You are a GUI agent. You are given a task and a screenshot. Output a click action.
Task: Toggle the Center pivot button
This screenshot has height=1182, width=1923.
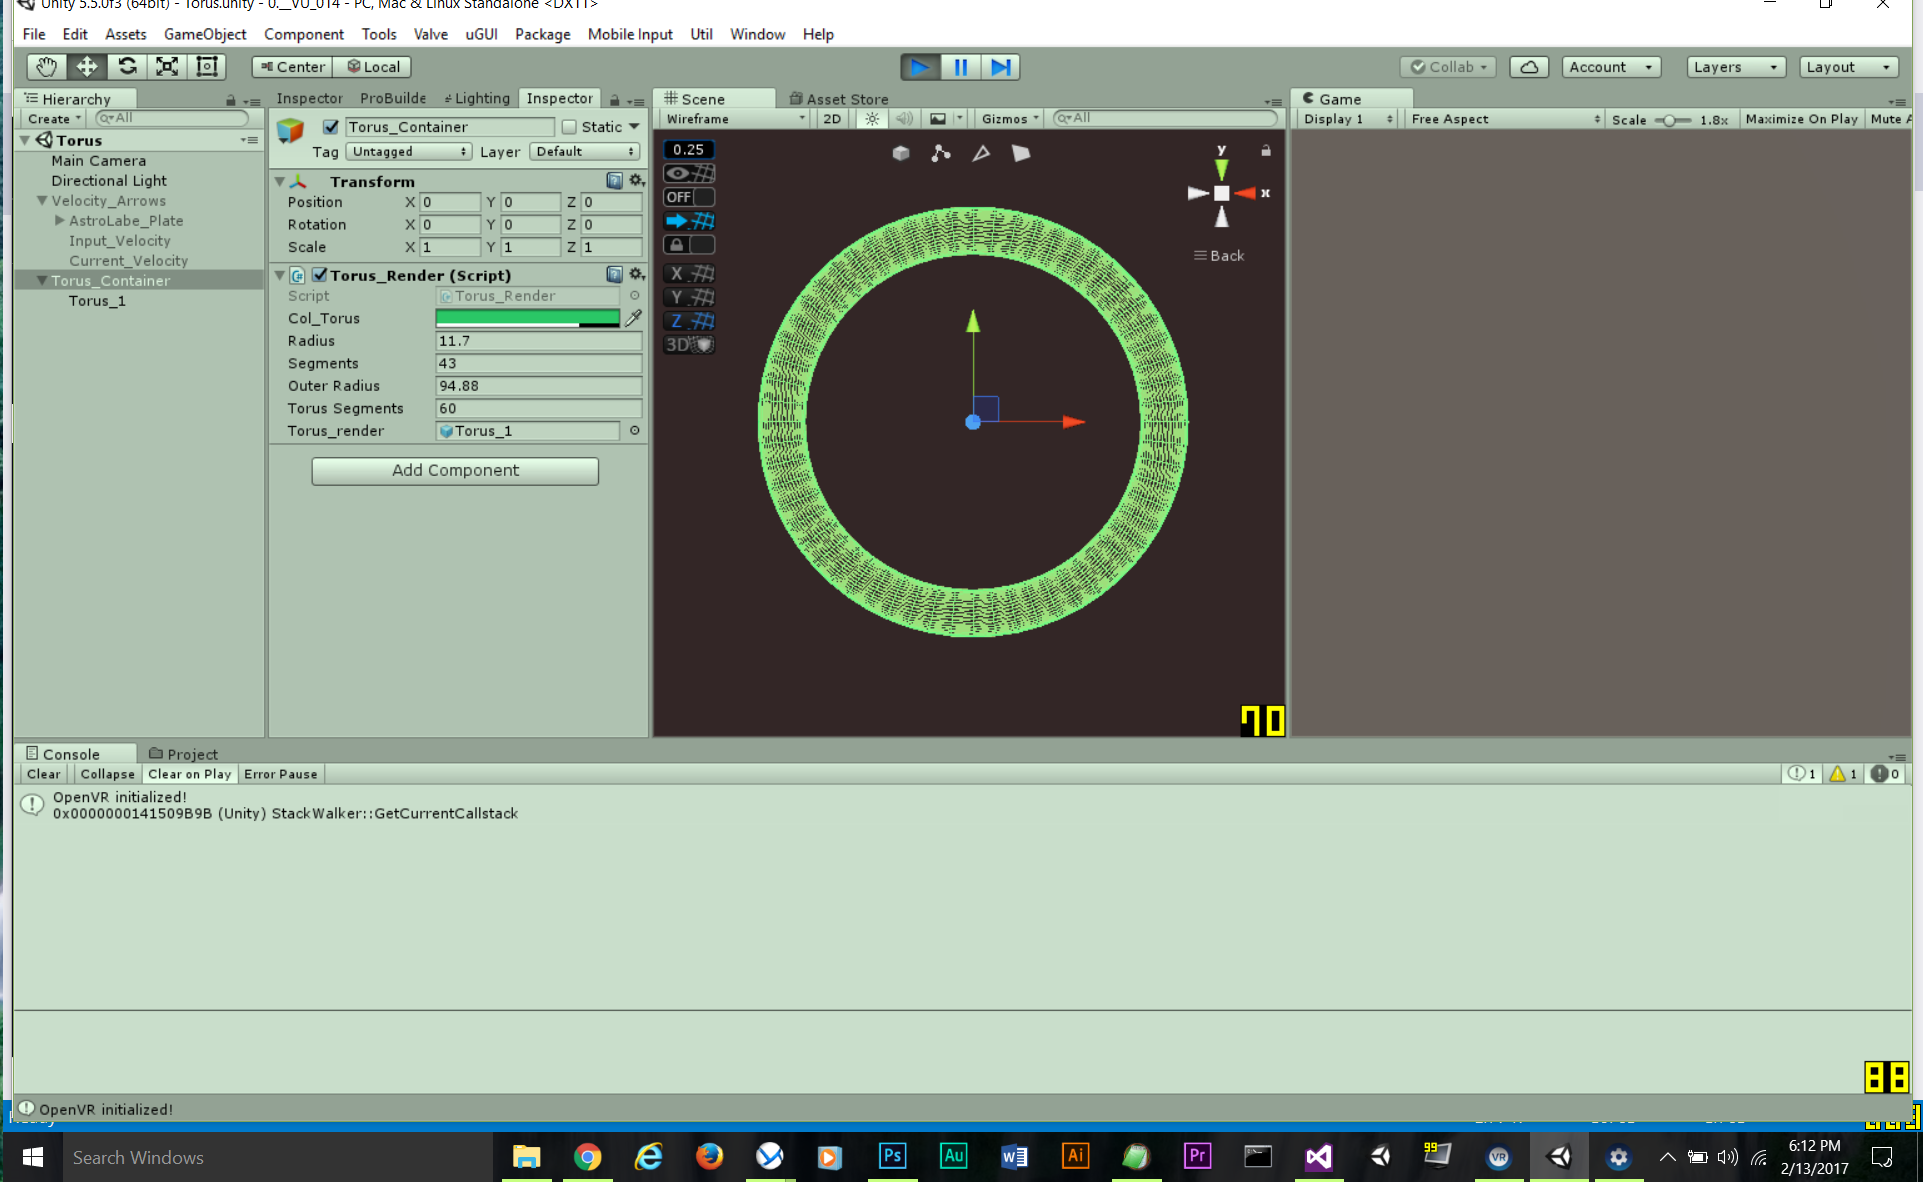(292, 67)
